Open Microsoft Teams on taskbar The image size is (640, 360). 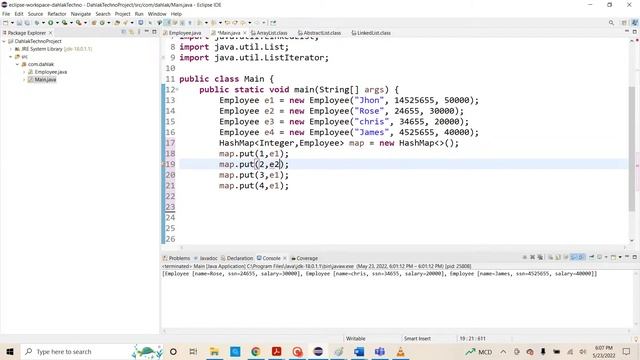click(380, 351)
